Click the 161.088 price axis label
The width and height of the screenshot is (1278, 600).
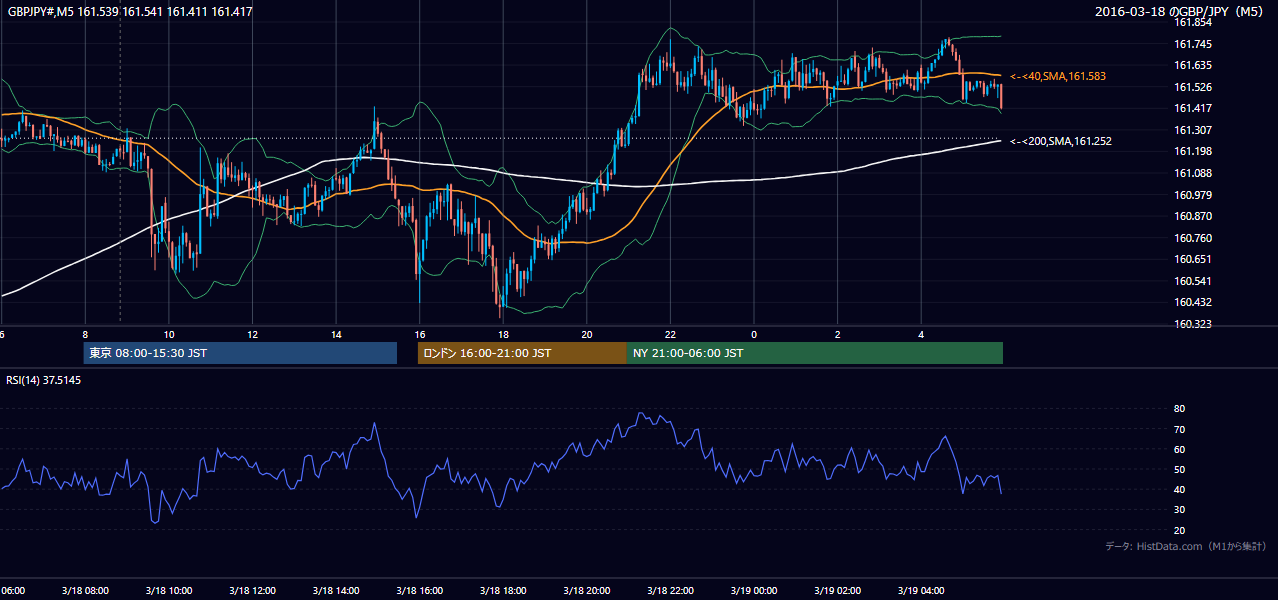(x=1193, y=173)
